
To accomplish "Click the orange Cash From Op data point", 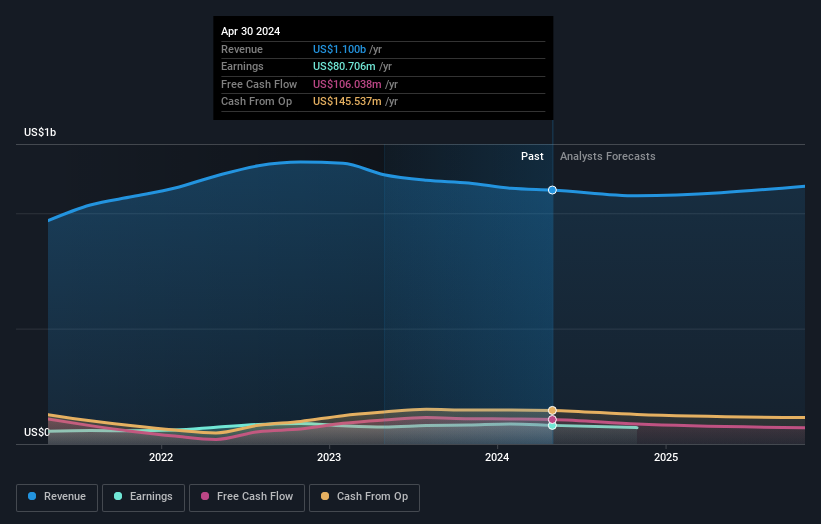I will pos(552,410).
